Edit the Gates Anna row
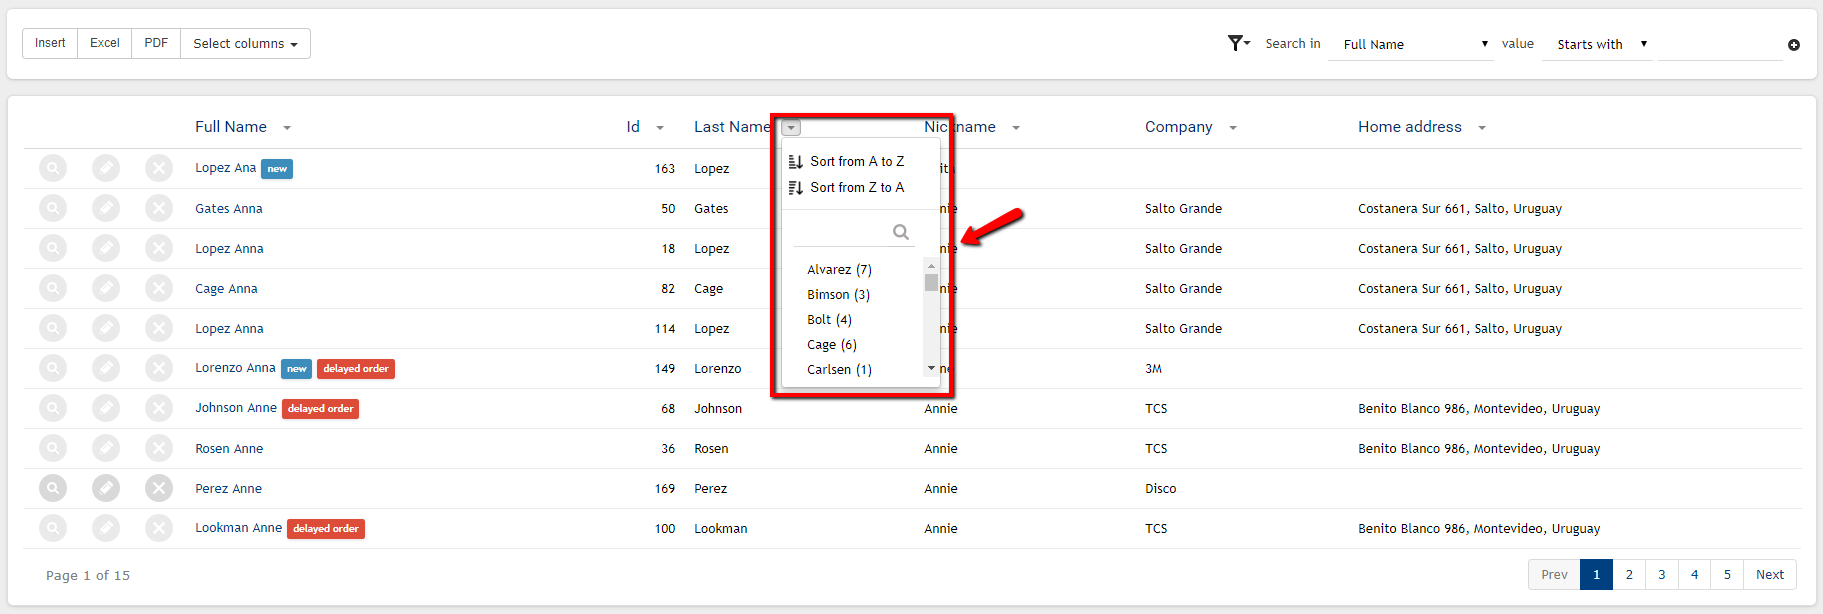 pos(106,208)
